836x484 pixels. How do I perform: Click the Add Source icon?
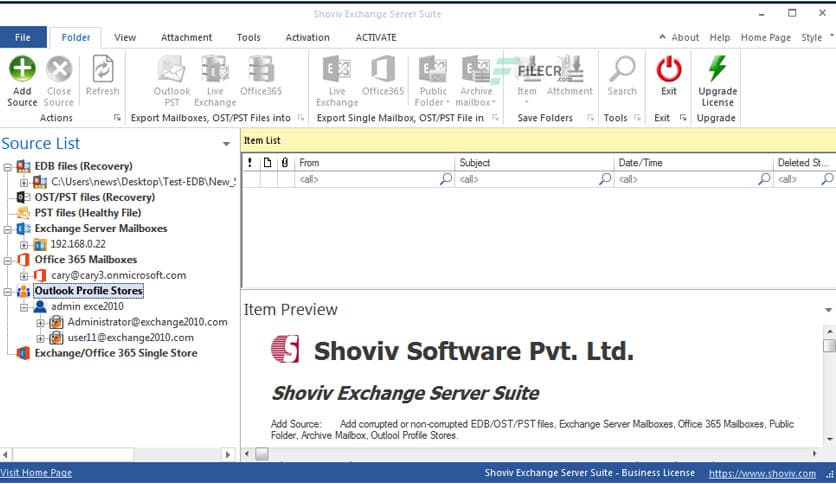coord(22,69)
